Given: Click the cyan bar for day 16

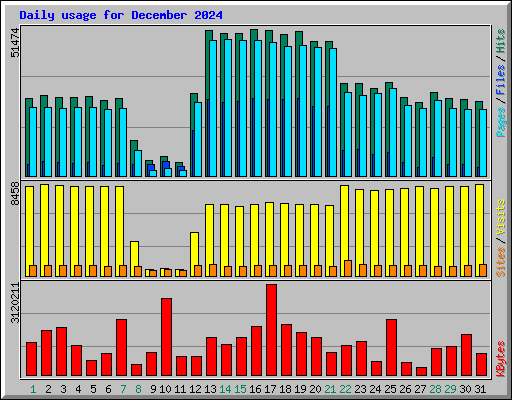Looking at the screenshot, I should click(258, 109).
